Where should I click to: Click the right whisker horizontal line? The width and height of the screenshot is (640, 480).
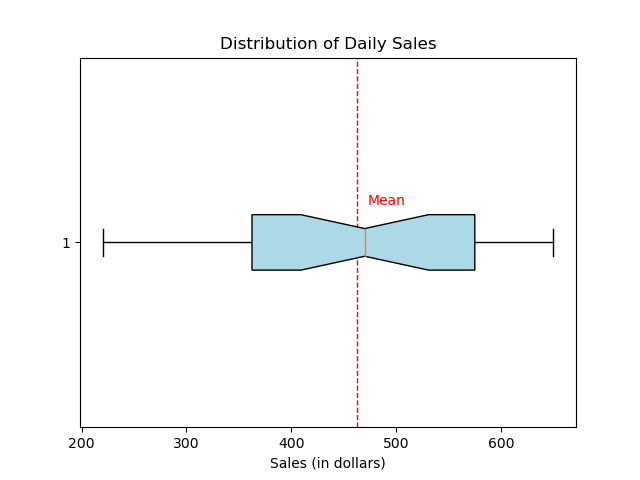(514, 242)
